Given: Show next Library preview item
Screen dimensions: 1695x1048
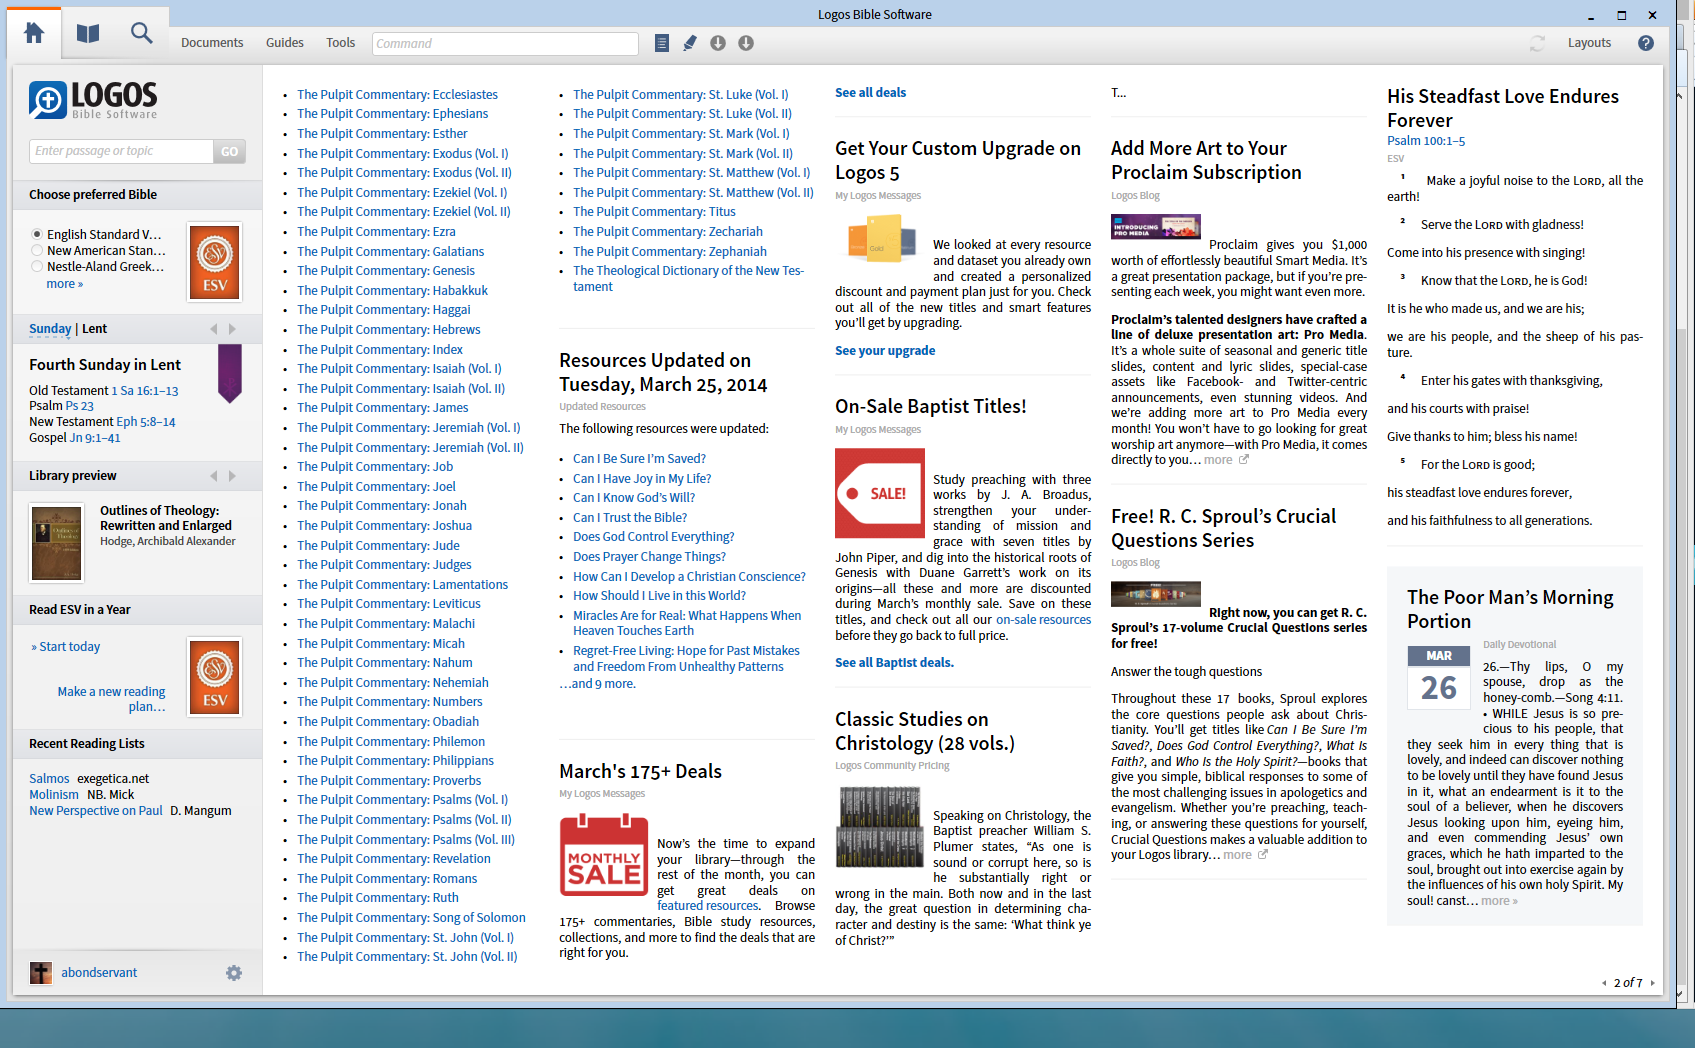Looking at the screenshot, I should pos(232,476).
